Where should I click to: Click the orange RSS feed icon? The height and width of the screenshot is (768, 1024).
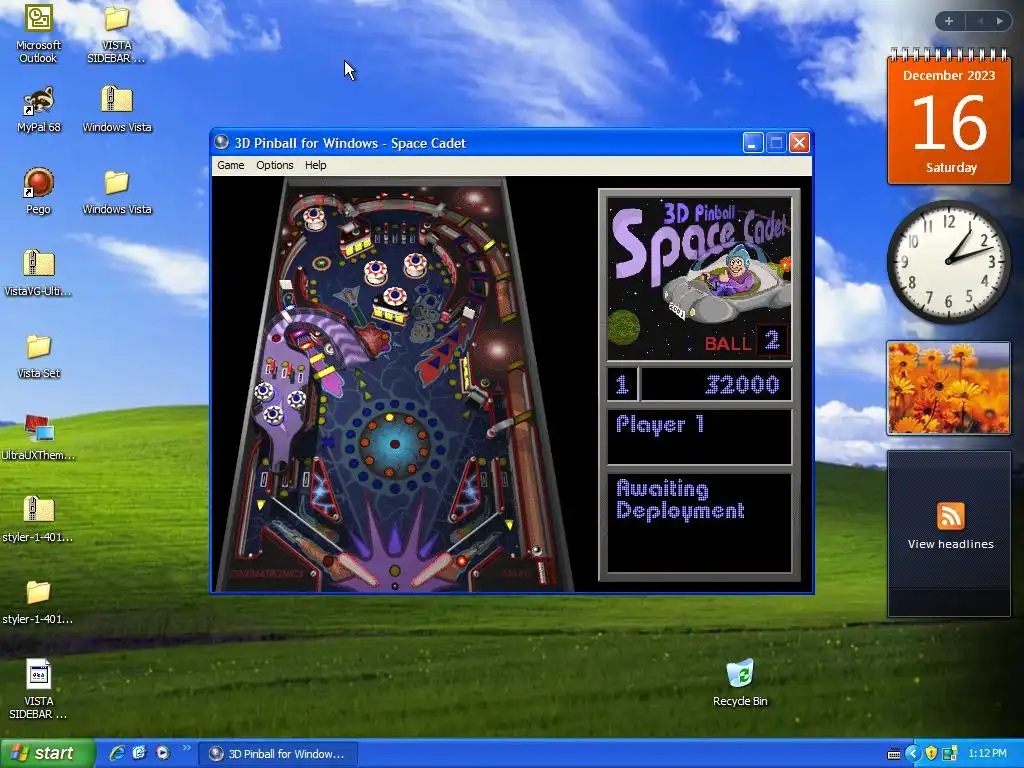click(x=950, y=516)
